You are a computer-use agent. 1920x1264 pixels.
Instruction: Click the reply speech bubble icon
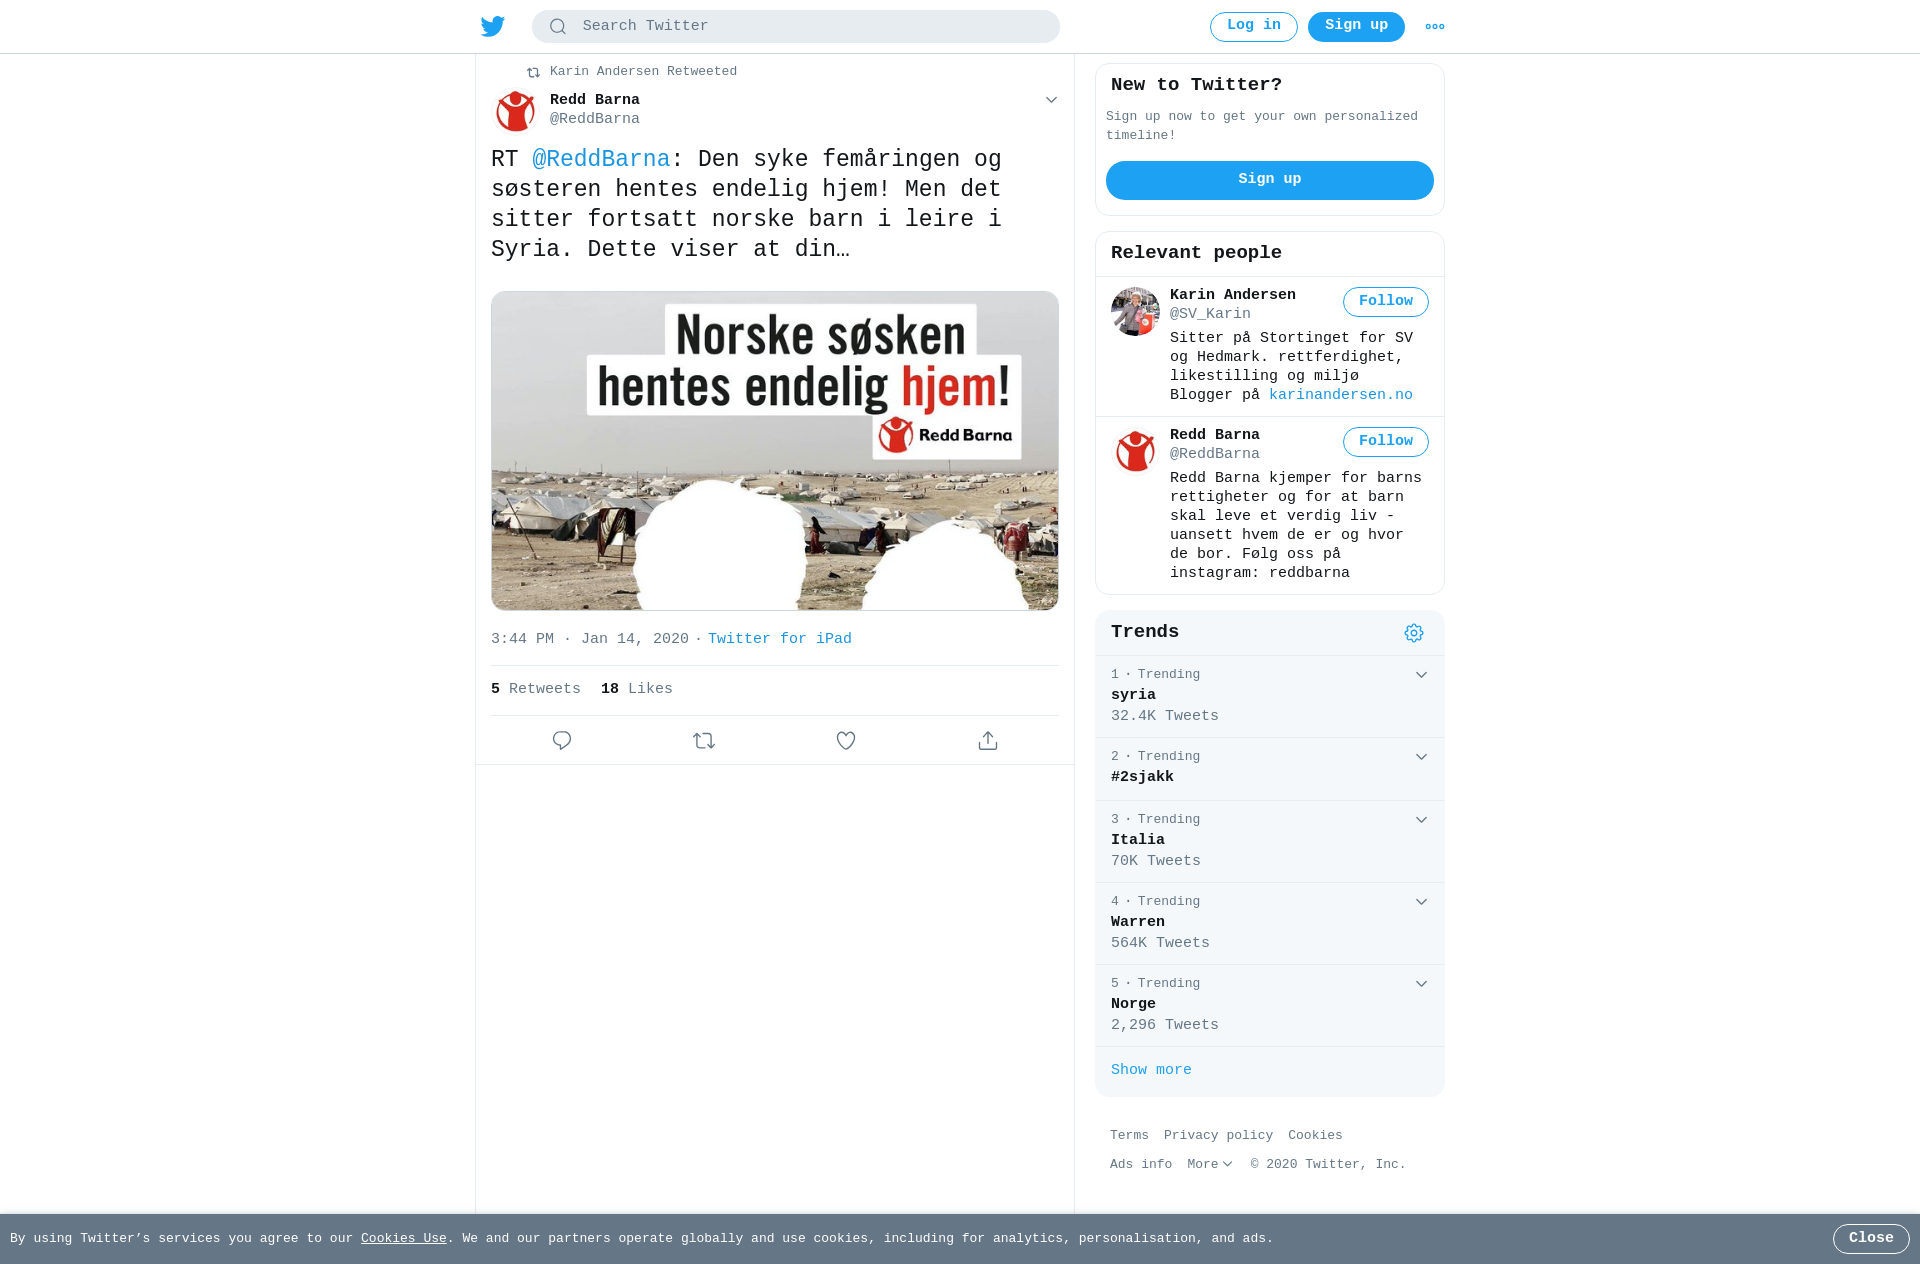[562, 741]
